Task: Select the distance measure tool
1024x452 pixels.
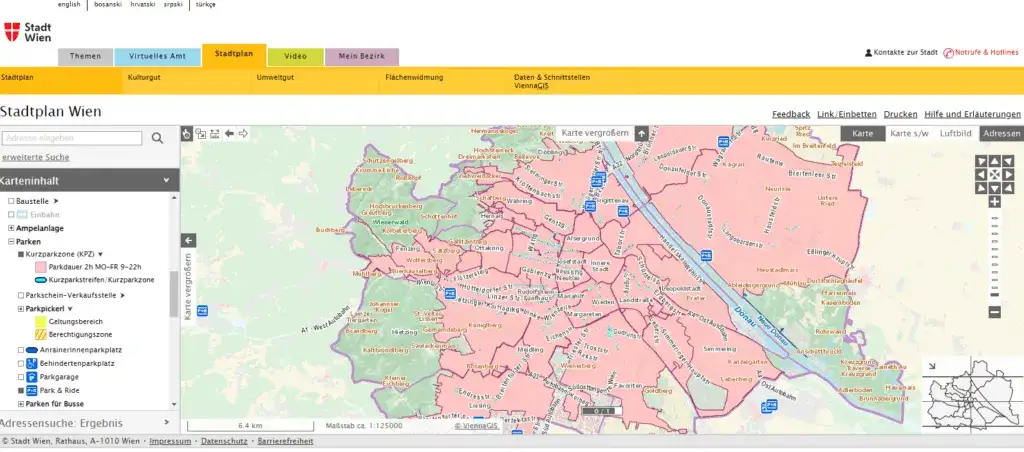Action: pos(215,134)
